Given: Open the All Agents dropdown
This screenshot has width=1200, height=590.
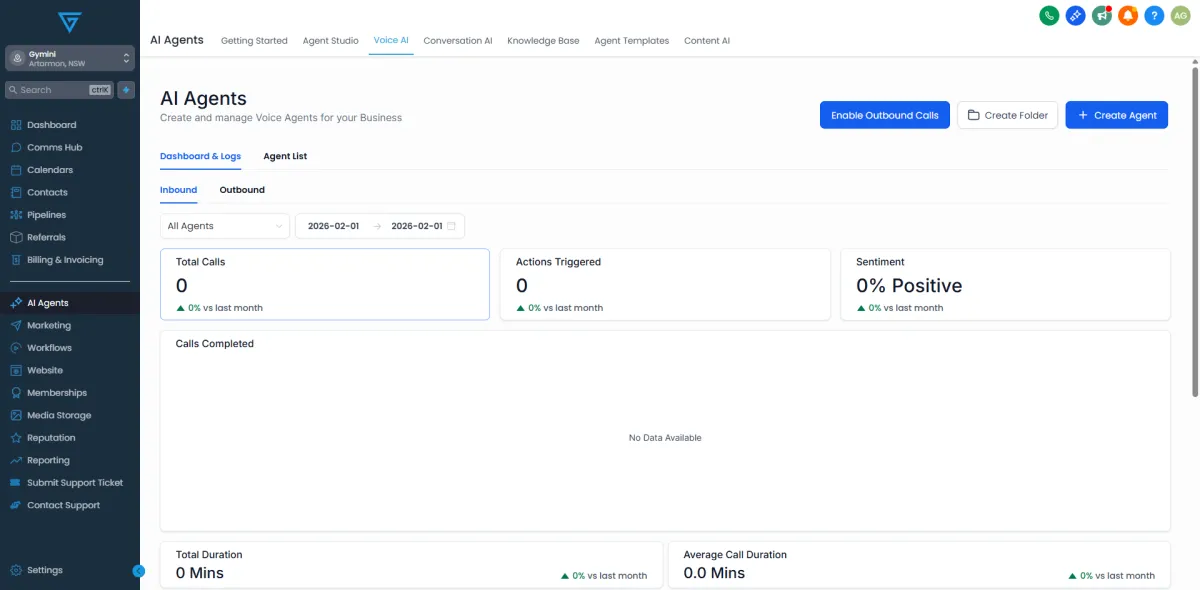Looking at the screenshot, I should pyautogui.click(x=224, y=225).
